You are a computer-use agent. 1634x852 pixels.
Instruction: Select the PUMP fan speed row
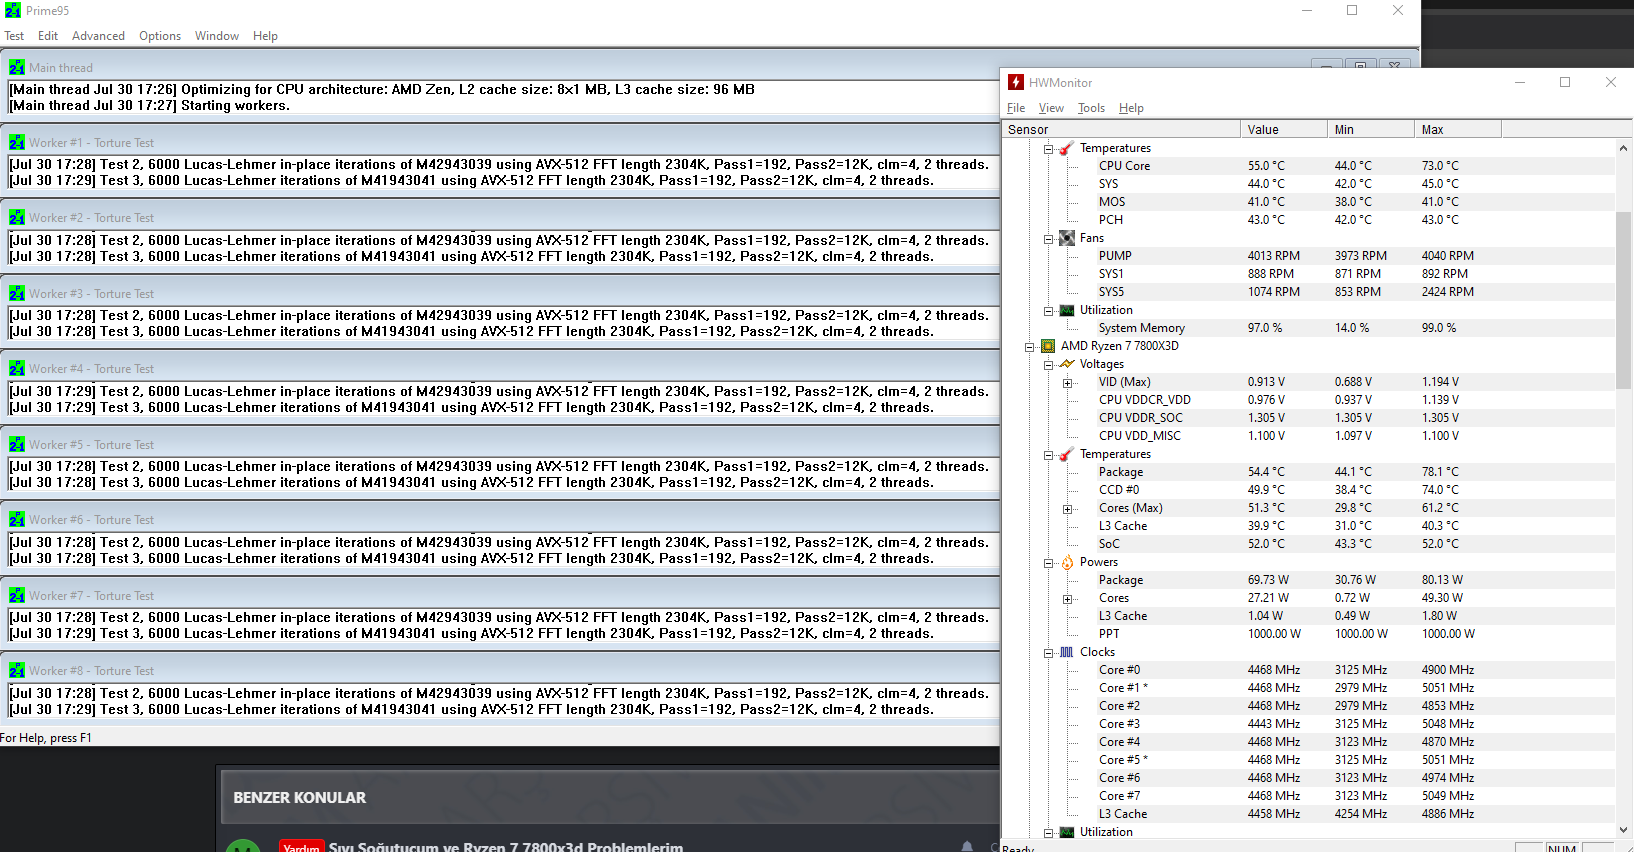coord(1308,256)
